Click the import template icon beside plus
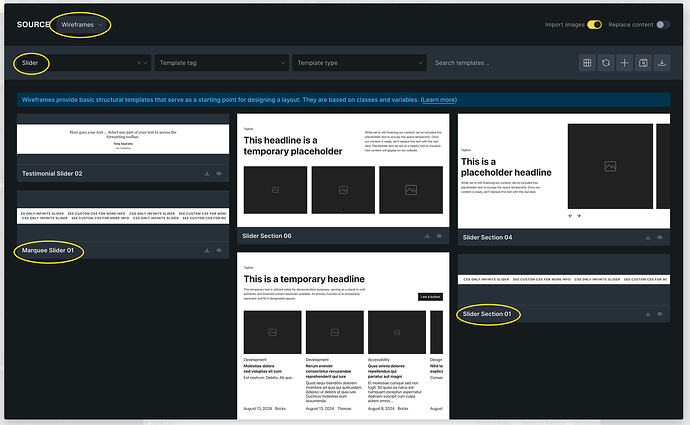The height and width of the screenshot is (425, 690). click(x=643, y=63)
